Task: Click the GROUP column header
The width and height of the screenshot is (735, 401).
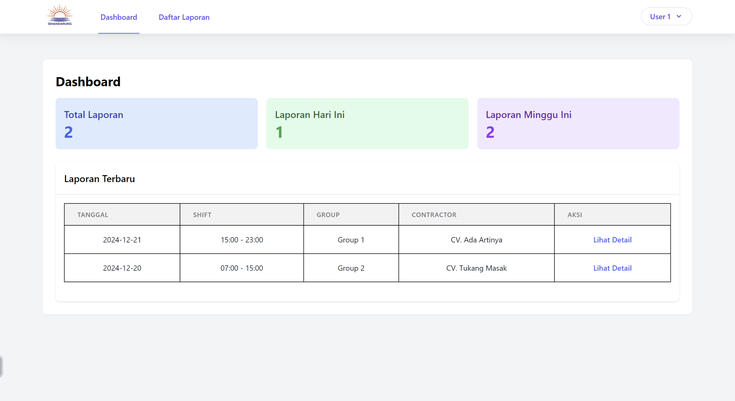Action: (328, 215)
